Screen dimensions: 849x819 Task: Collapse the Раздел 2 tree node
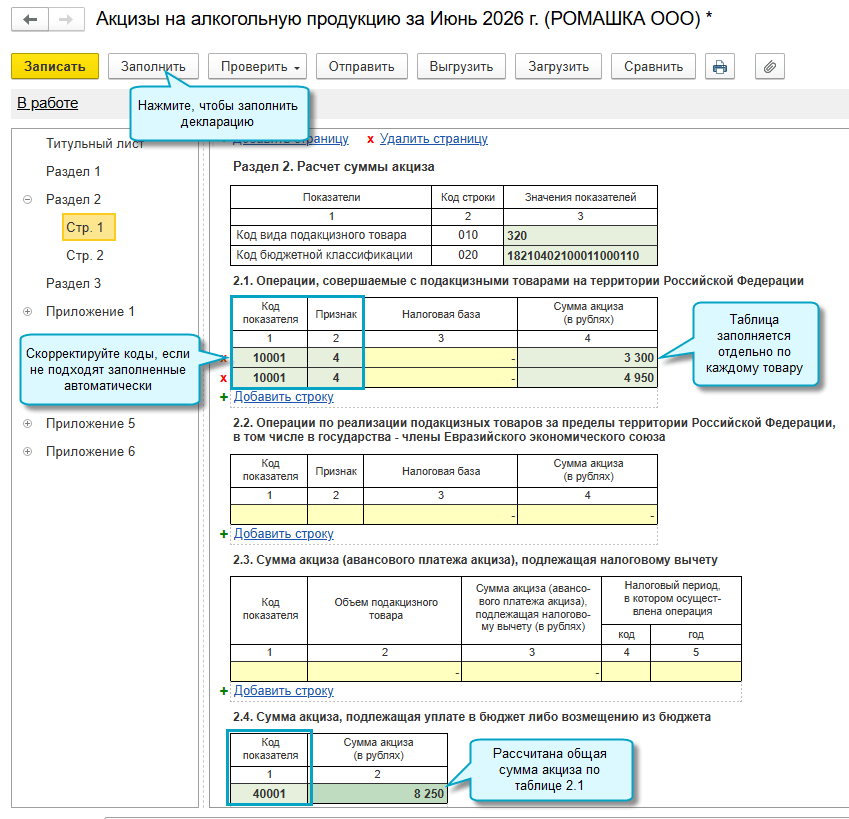point(28,200)
